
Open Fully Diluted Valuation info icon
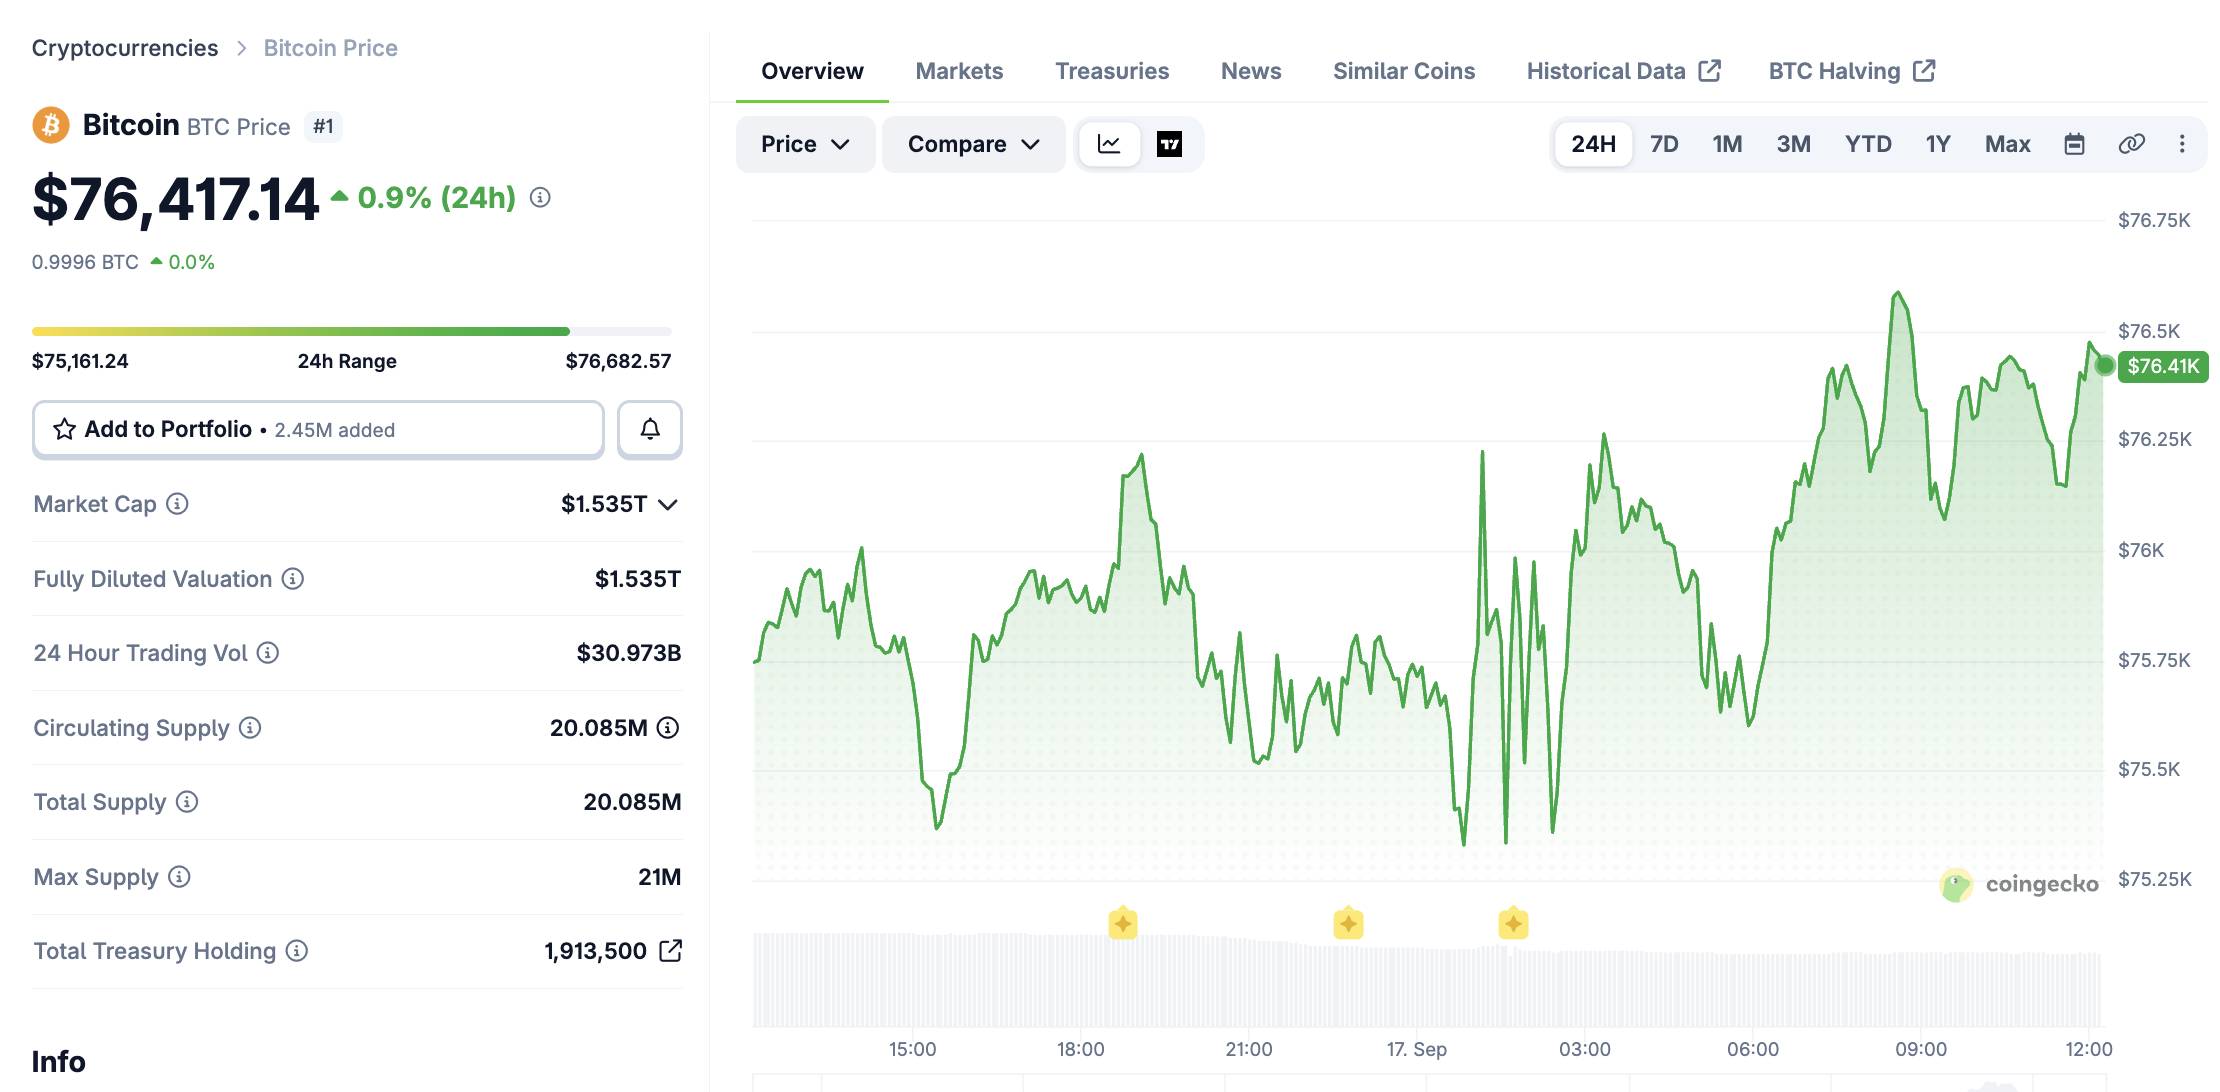coord(292,579)
